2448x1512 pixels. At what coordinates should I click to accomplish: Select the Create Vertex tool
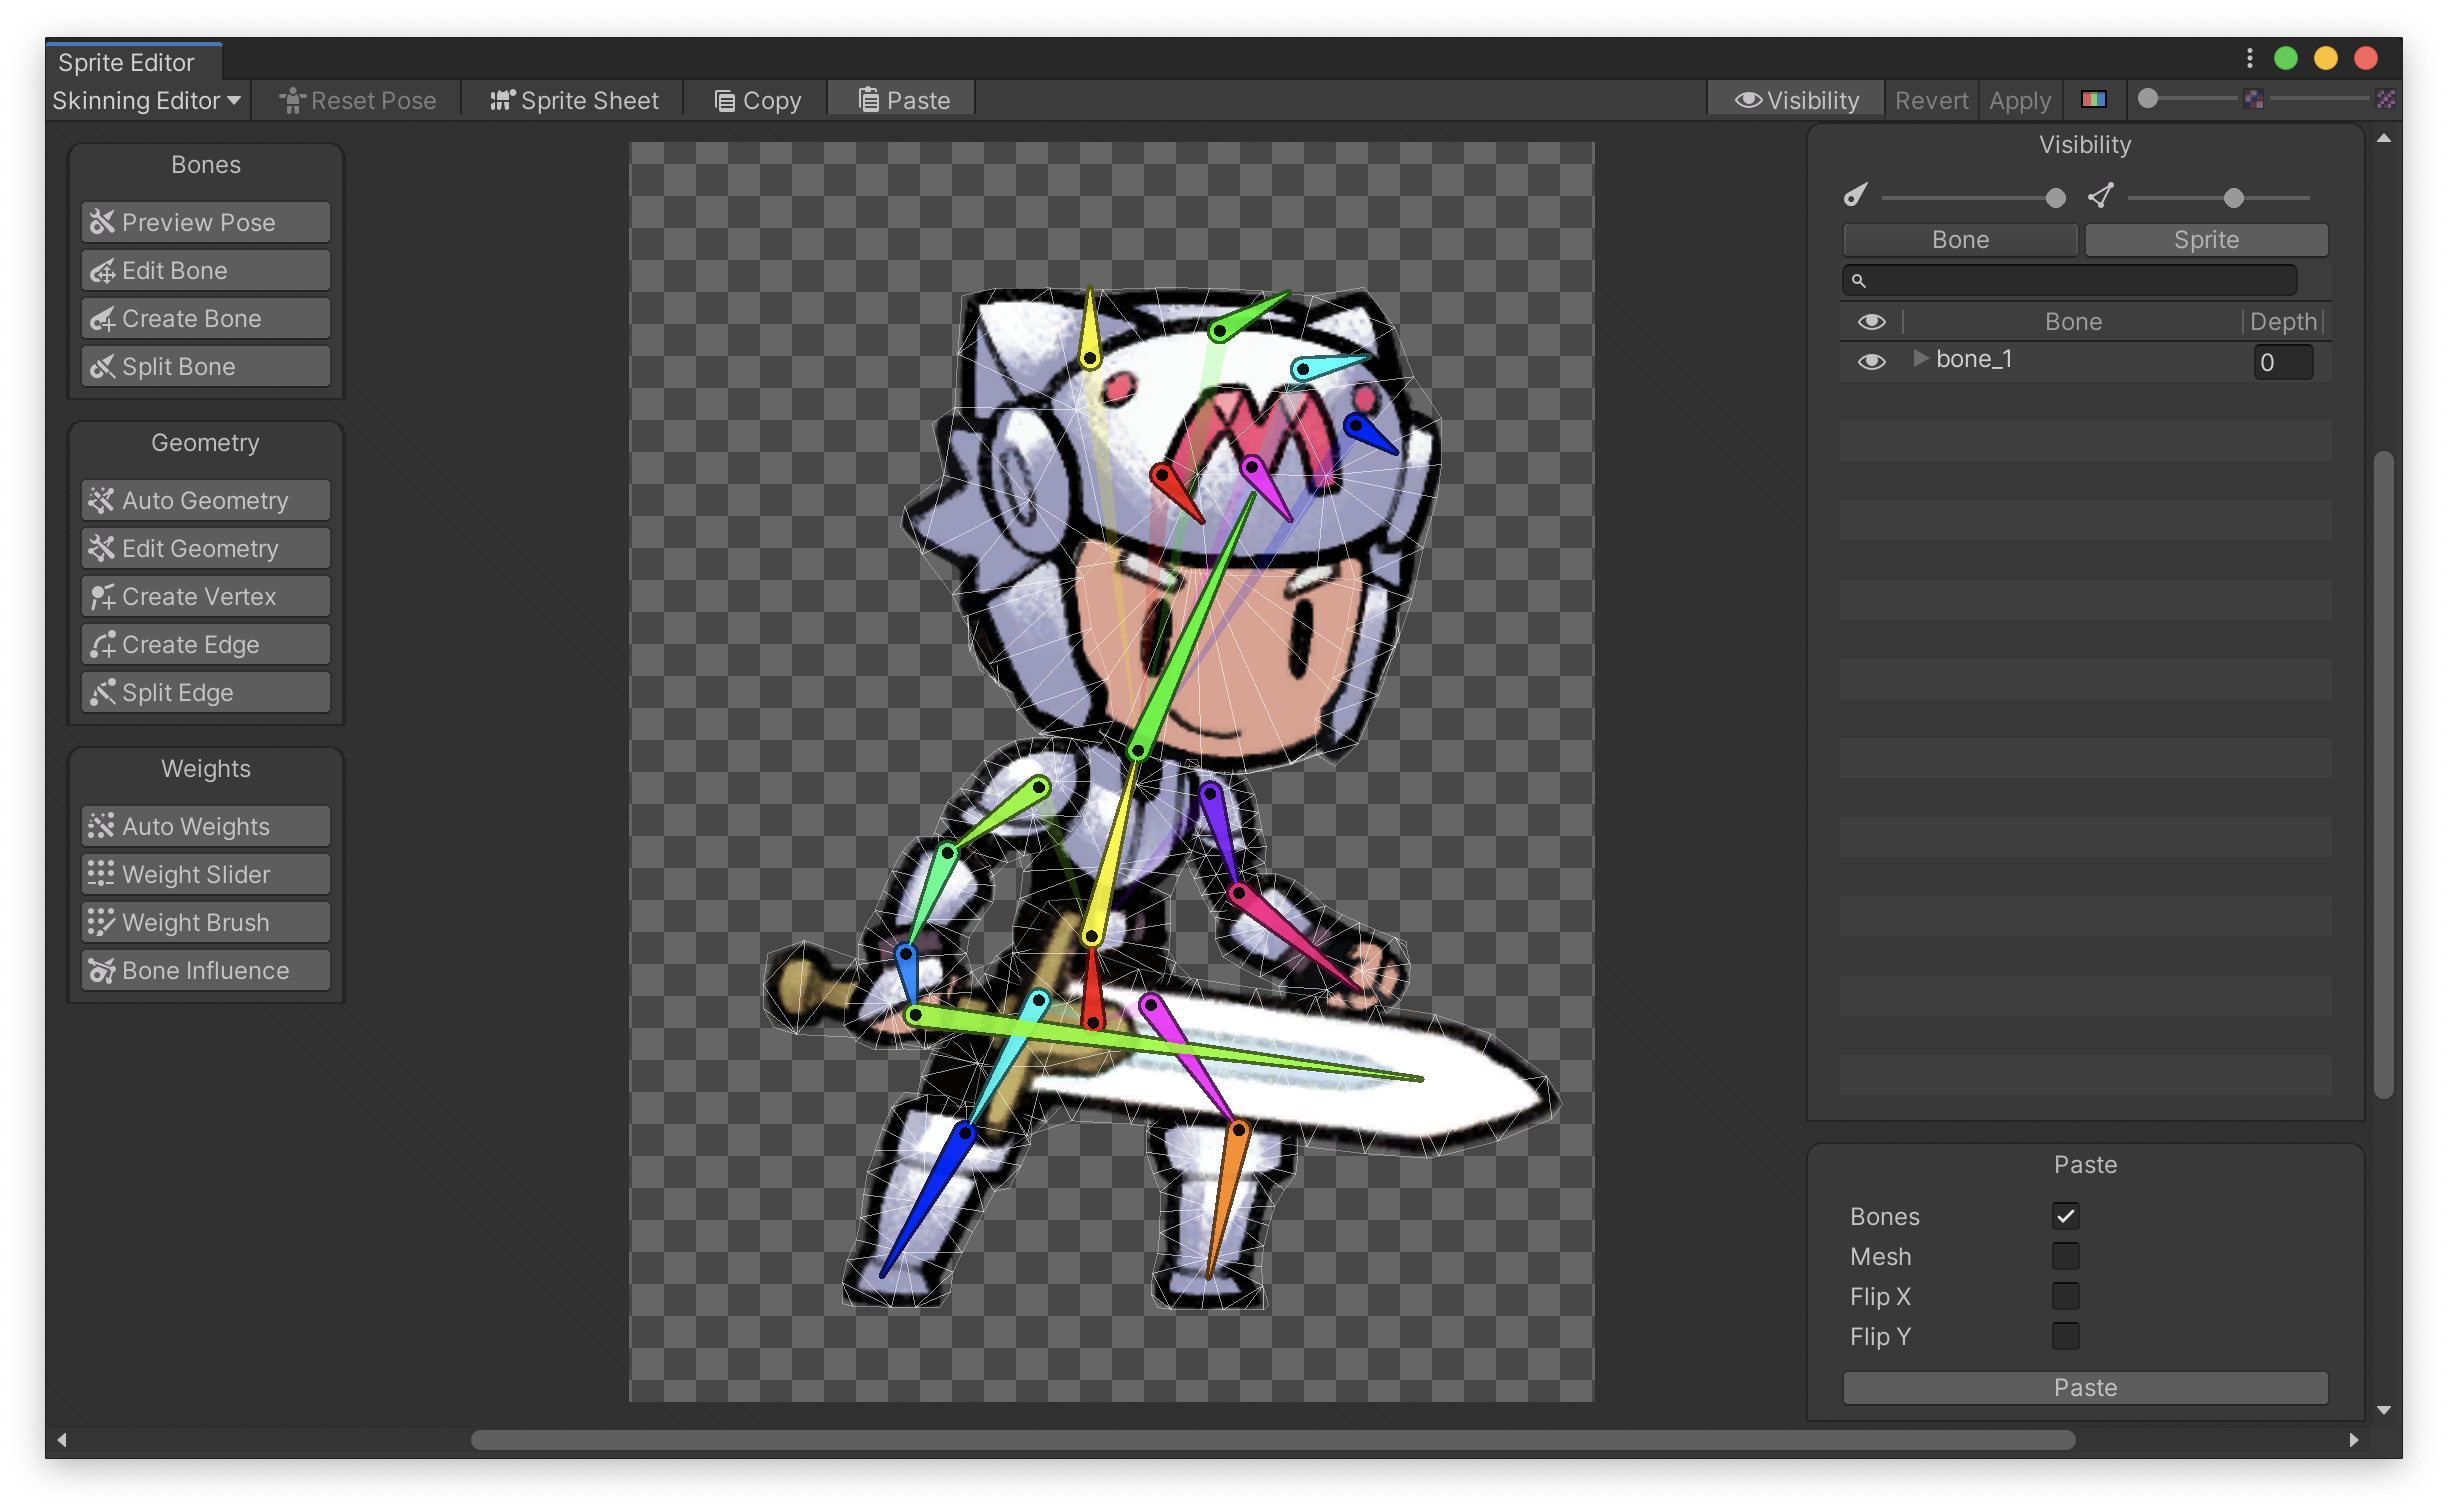(x=204, y=596)
